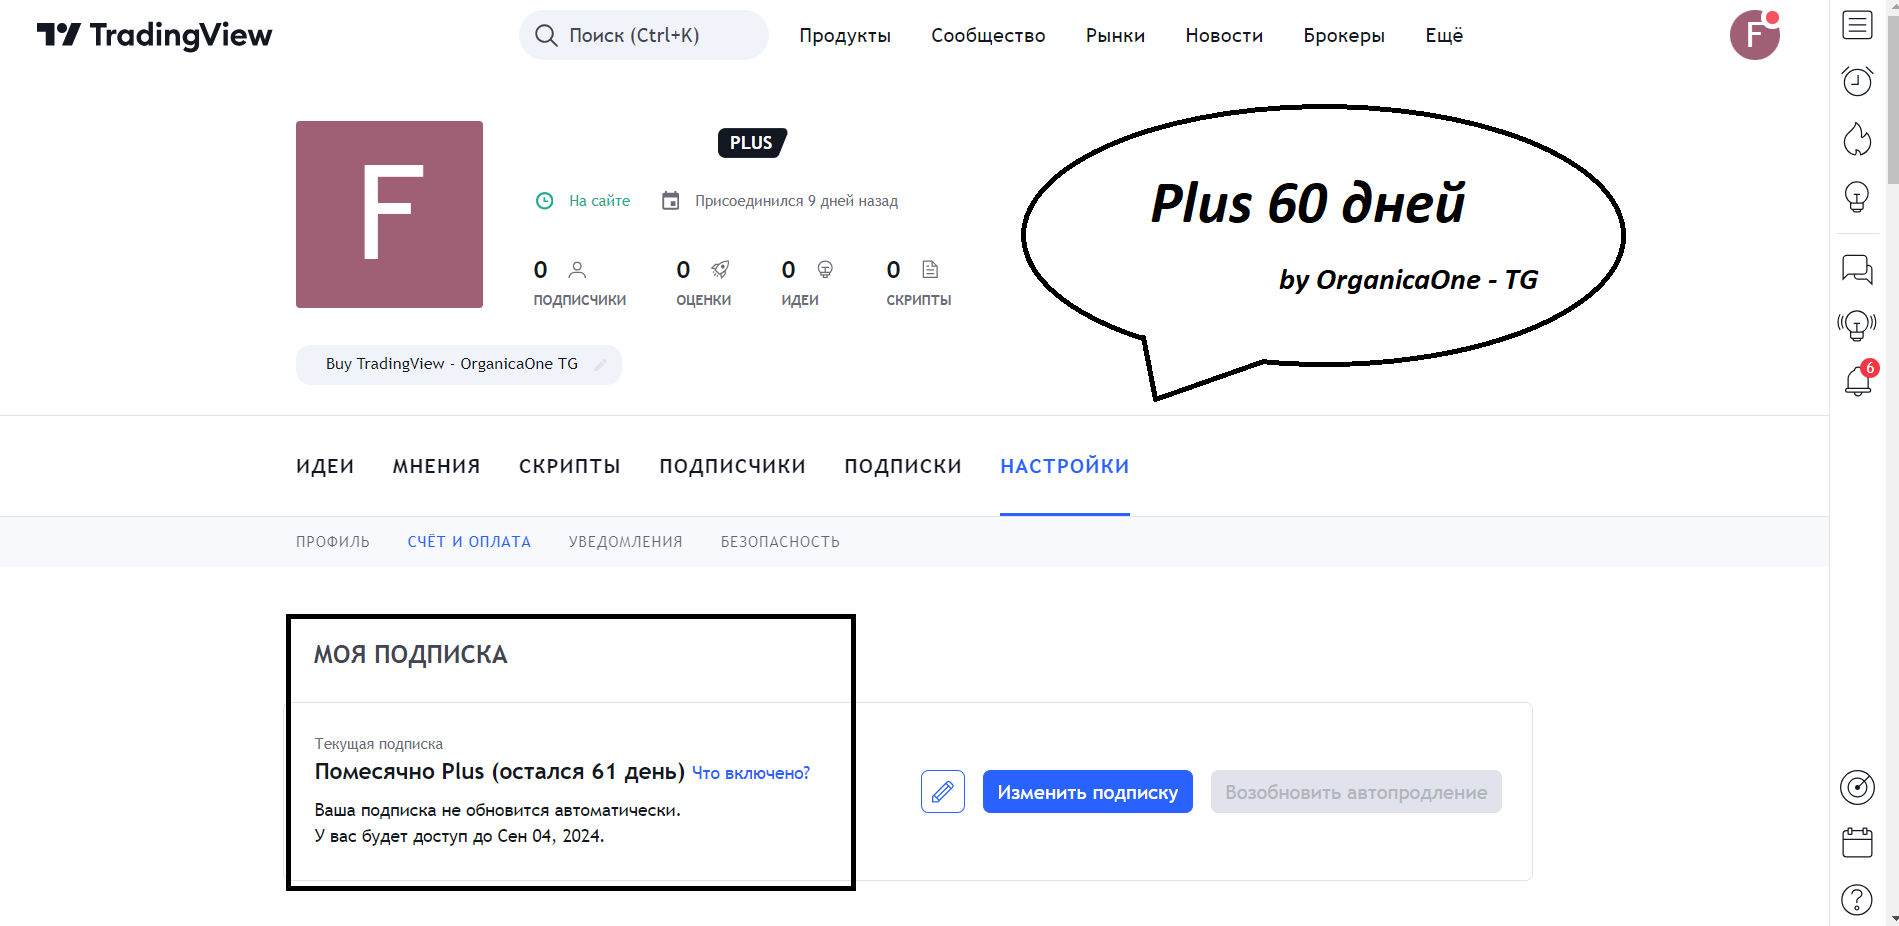Click the 0 СКРИПТЫ counter
This screenshot has height=926, width=1899.
coord(919,283)
